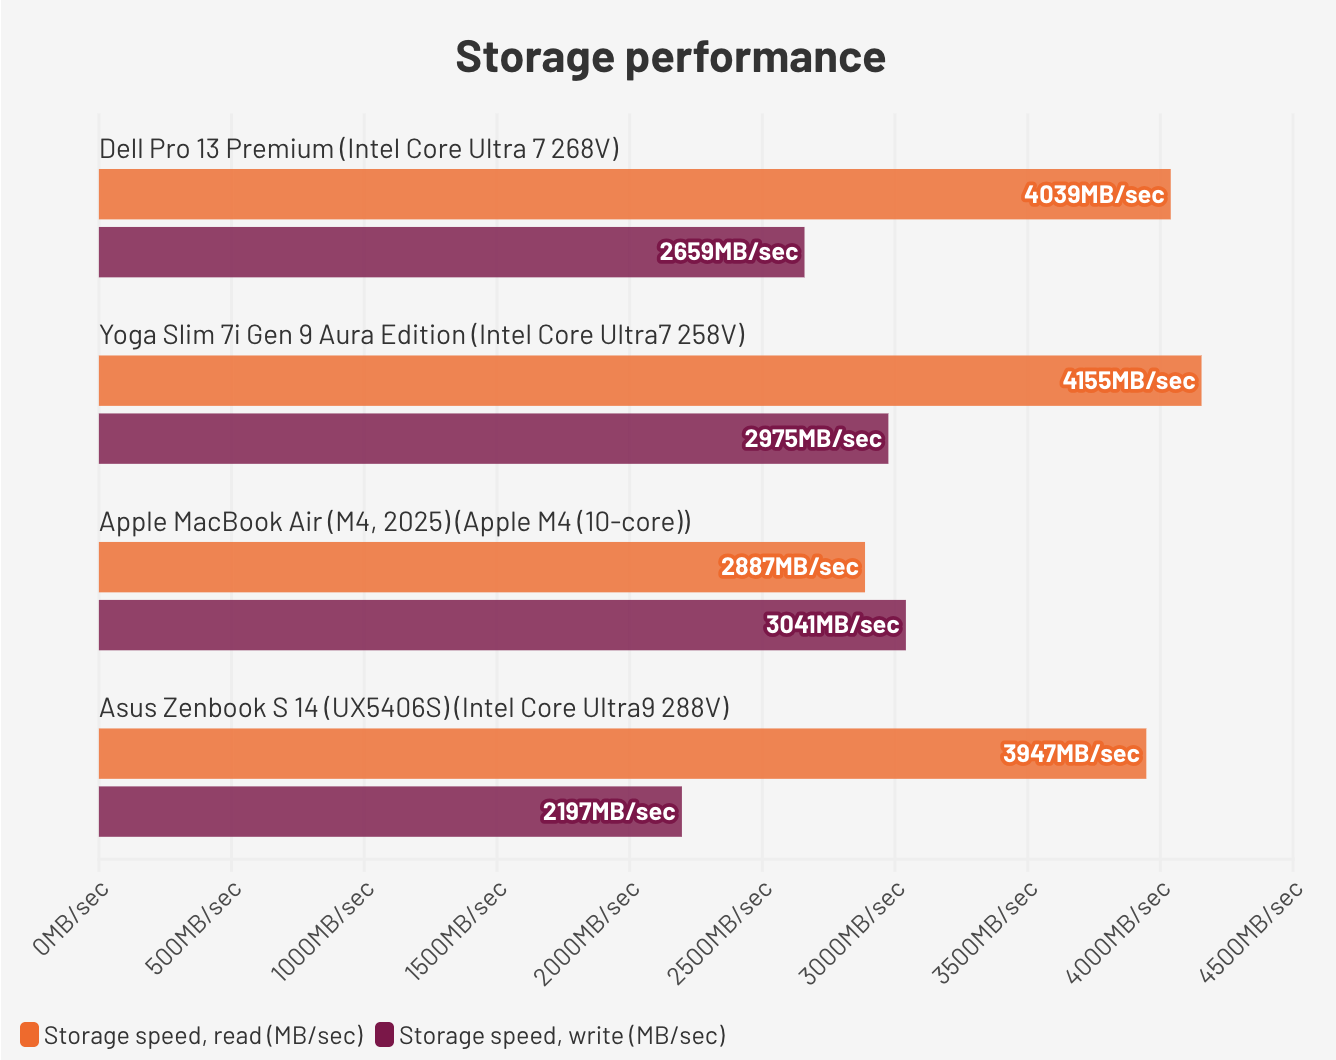Click the Apple MacBook Air label
The width and height of the screenshot is (1336, 1060).
point(395,522)
